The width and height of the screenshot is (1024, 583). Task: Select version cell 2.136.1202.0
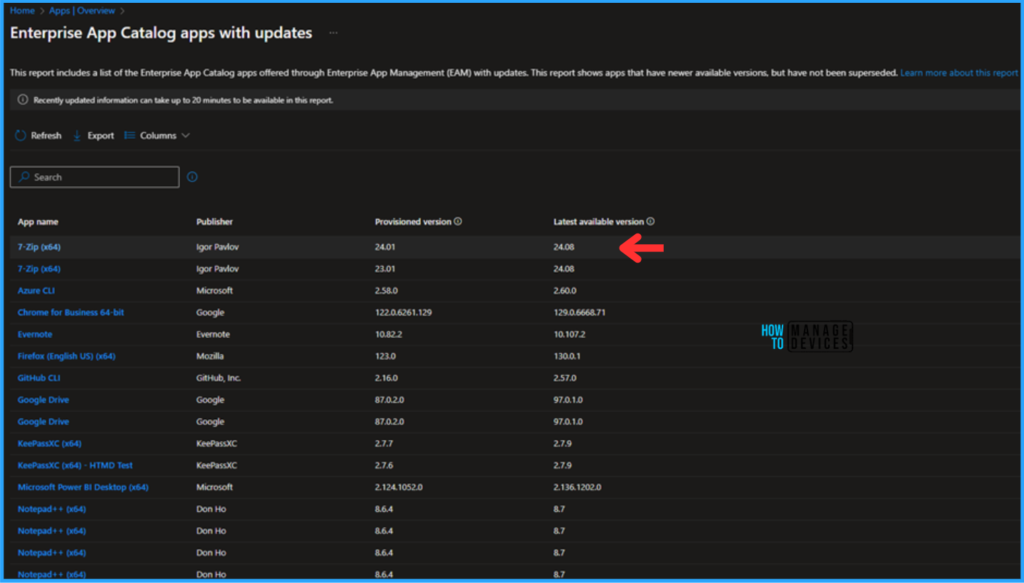click(x=577, y=488)
